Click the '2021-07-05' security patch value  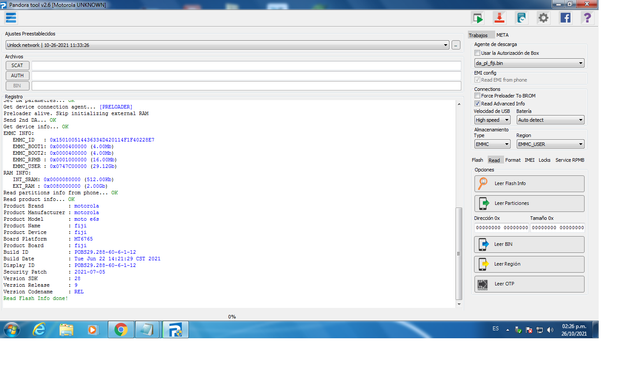pyautogui.click(x=89, y=272)
